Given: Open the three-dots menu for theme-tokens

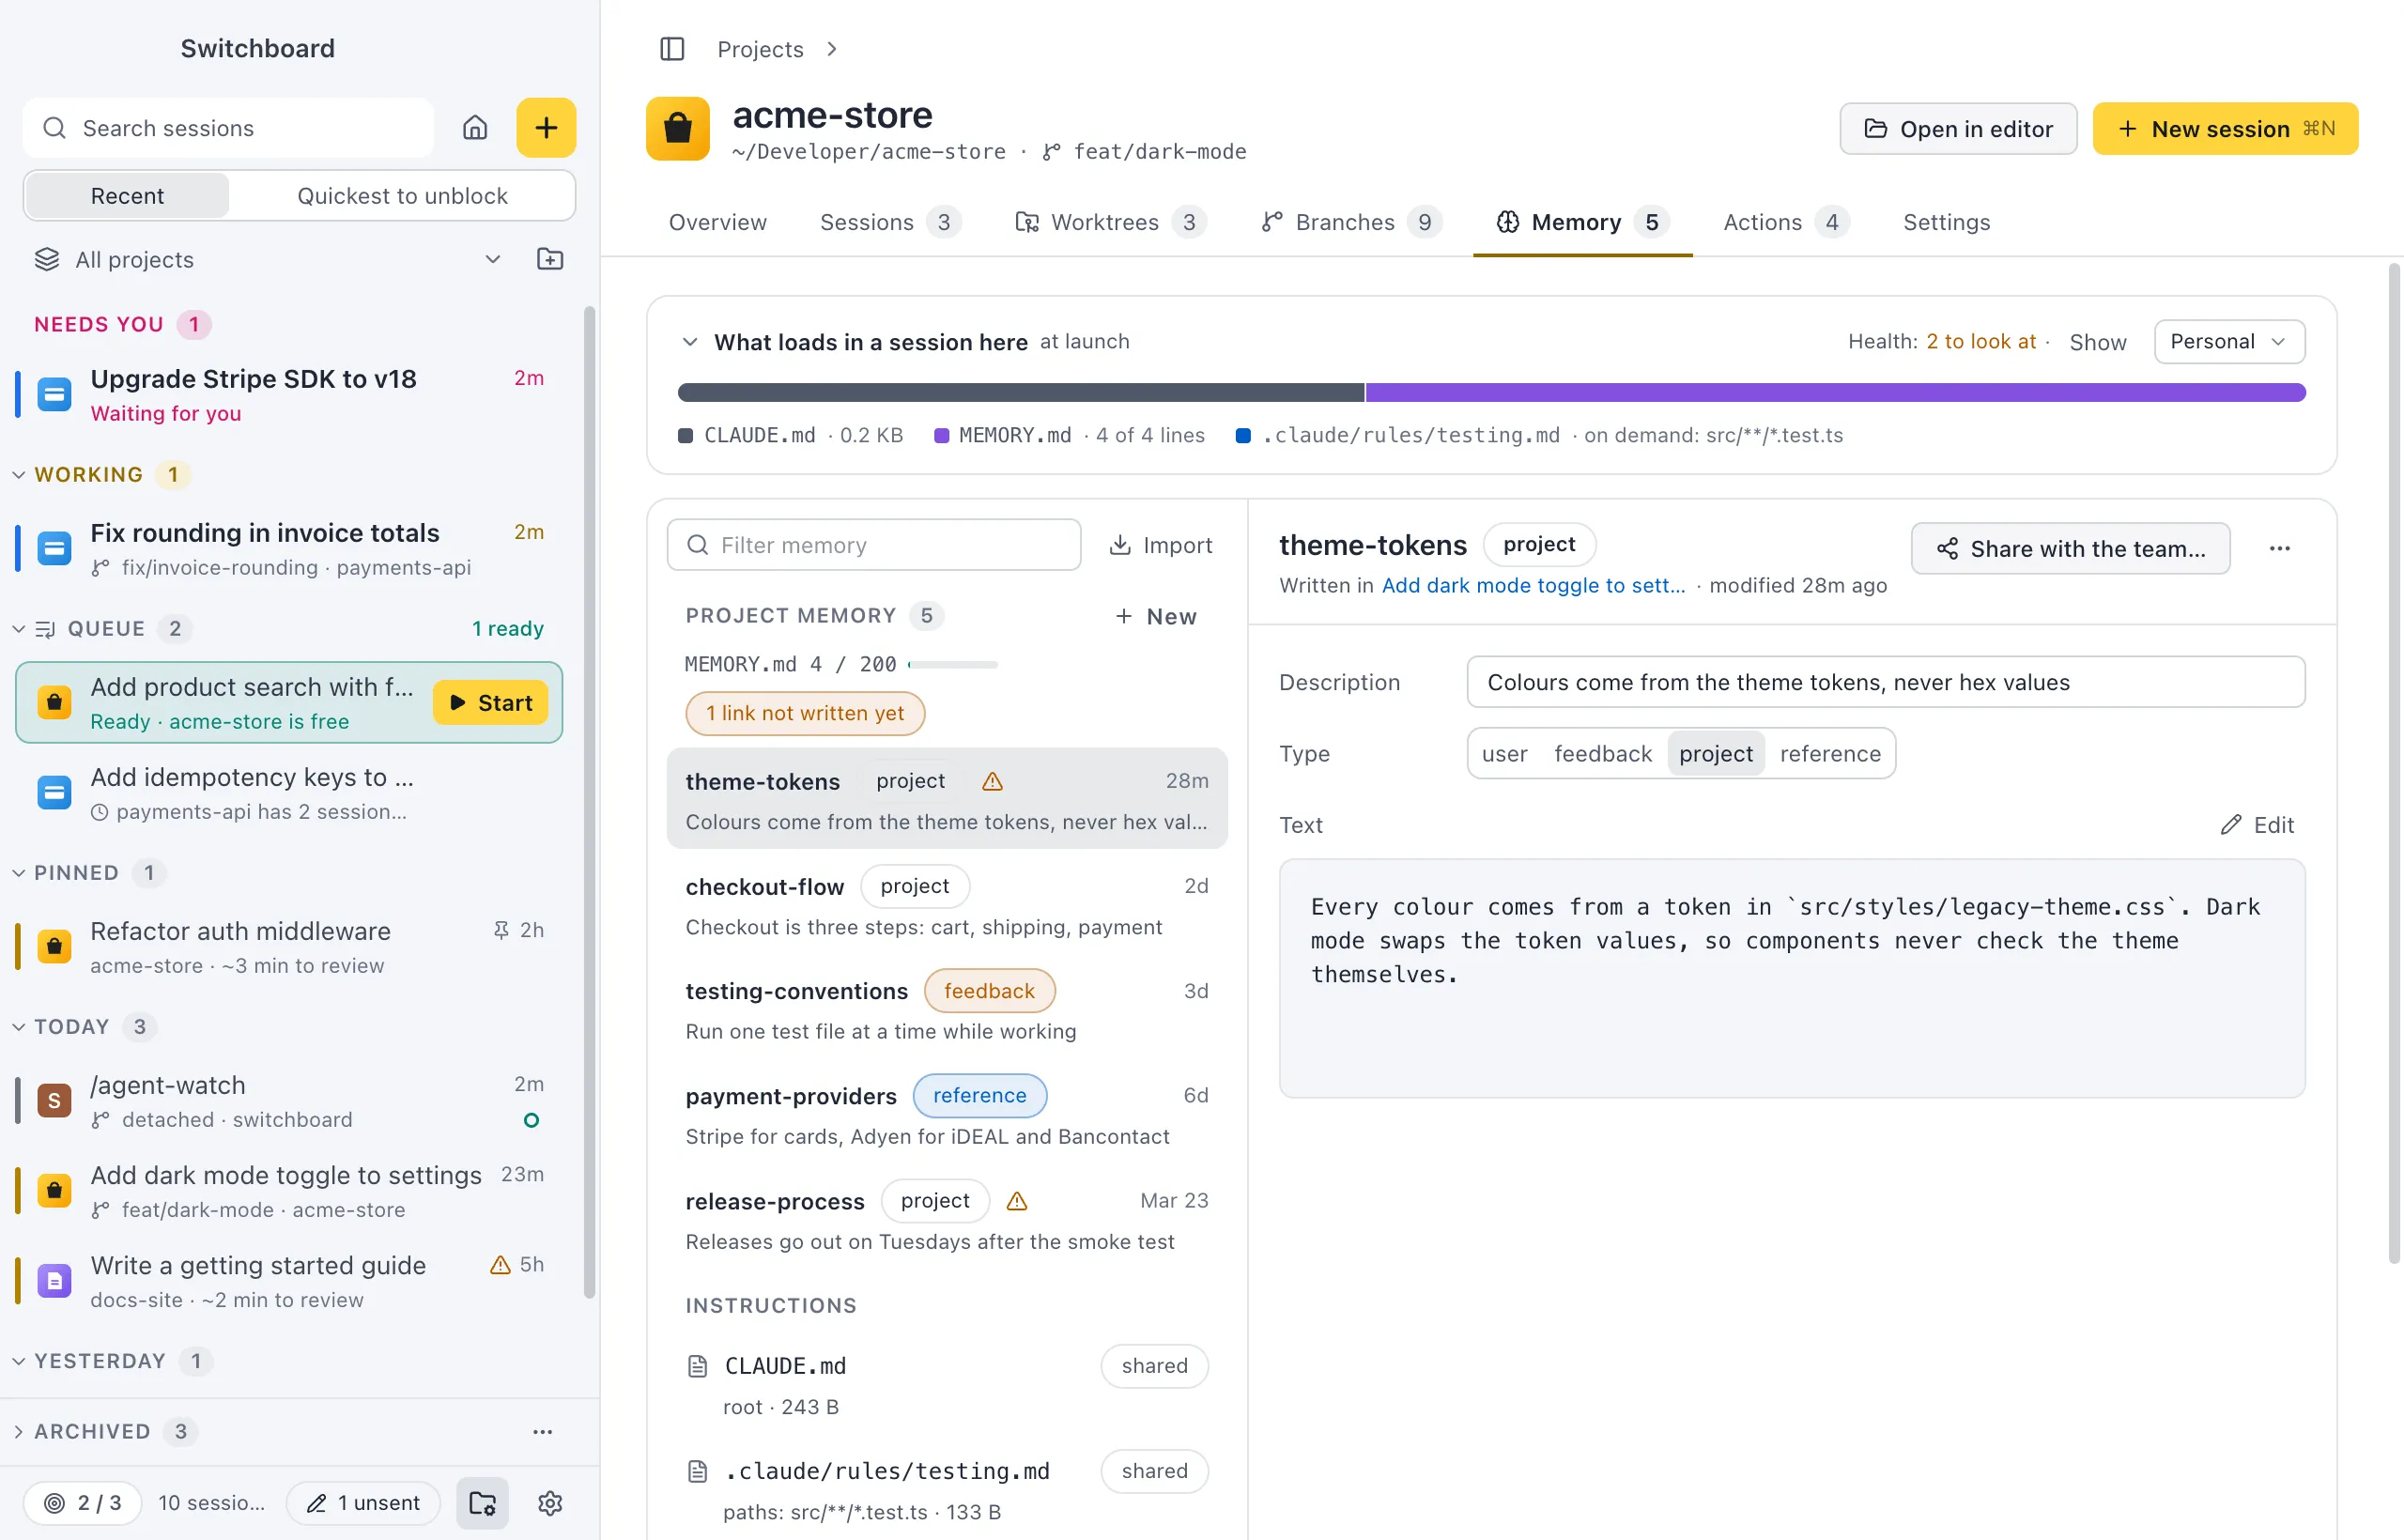Looking at the screenshot, I should click(2280, 549).
